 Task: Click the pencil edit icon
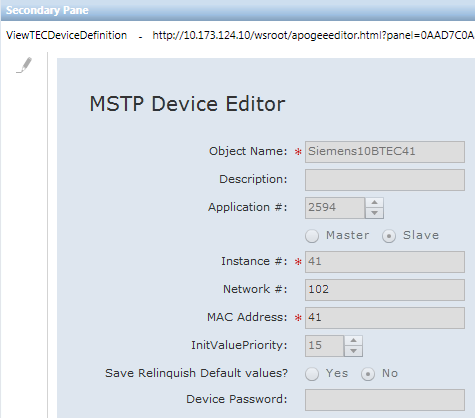click(x=24, y=65)
